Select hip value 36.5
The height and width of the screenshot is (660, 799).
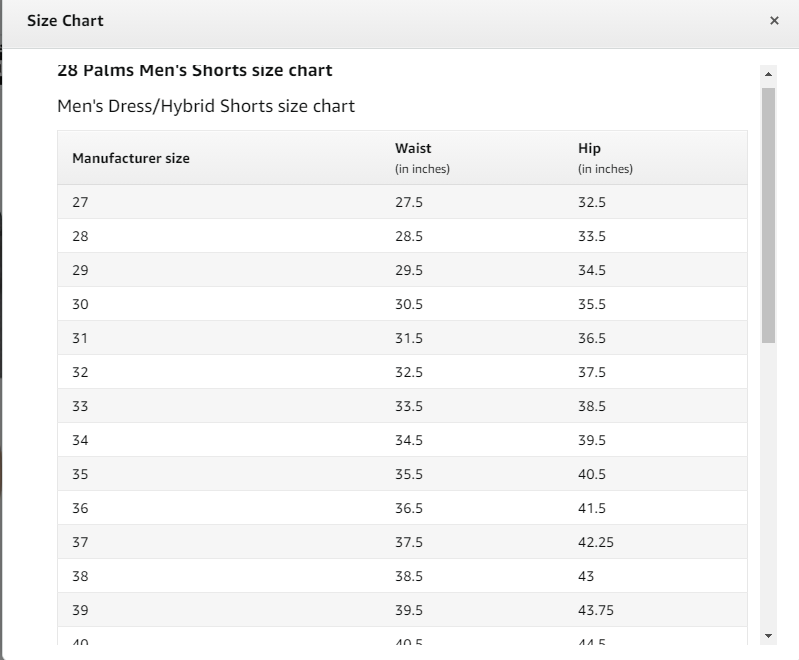point(592,338)
